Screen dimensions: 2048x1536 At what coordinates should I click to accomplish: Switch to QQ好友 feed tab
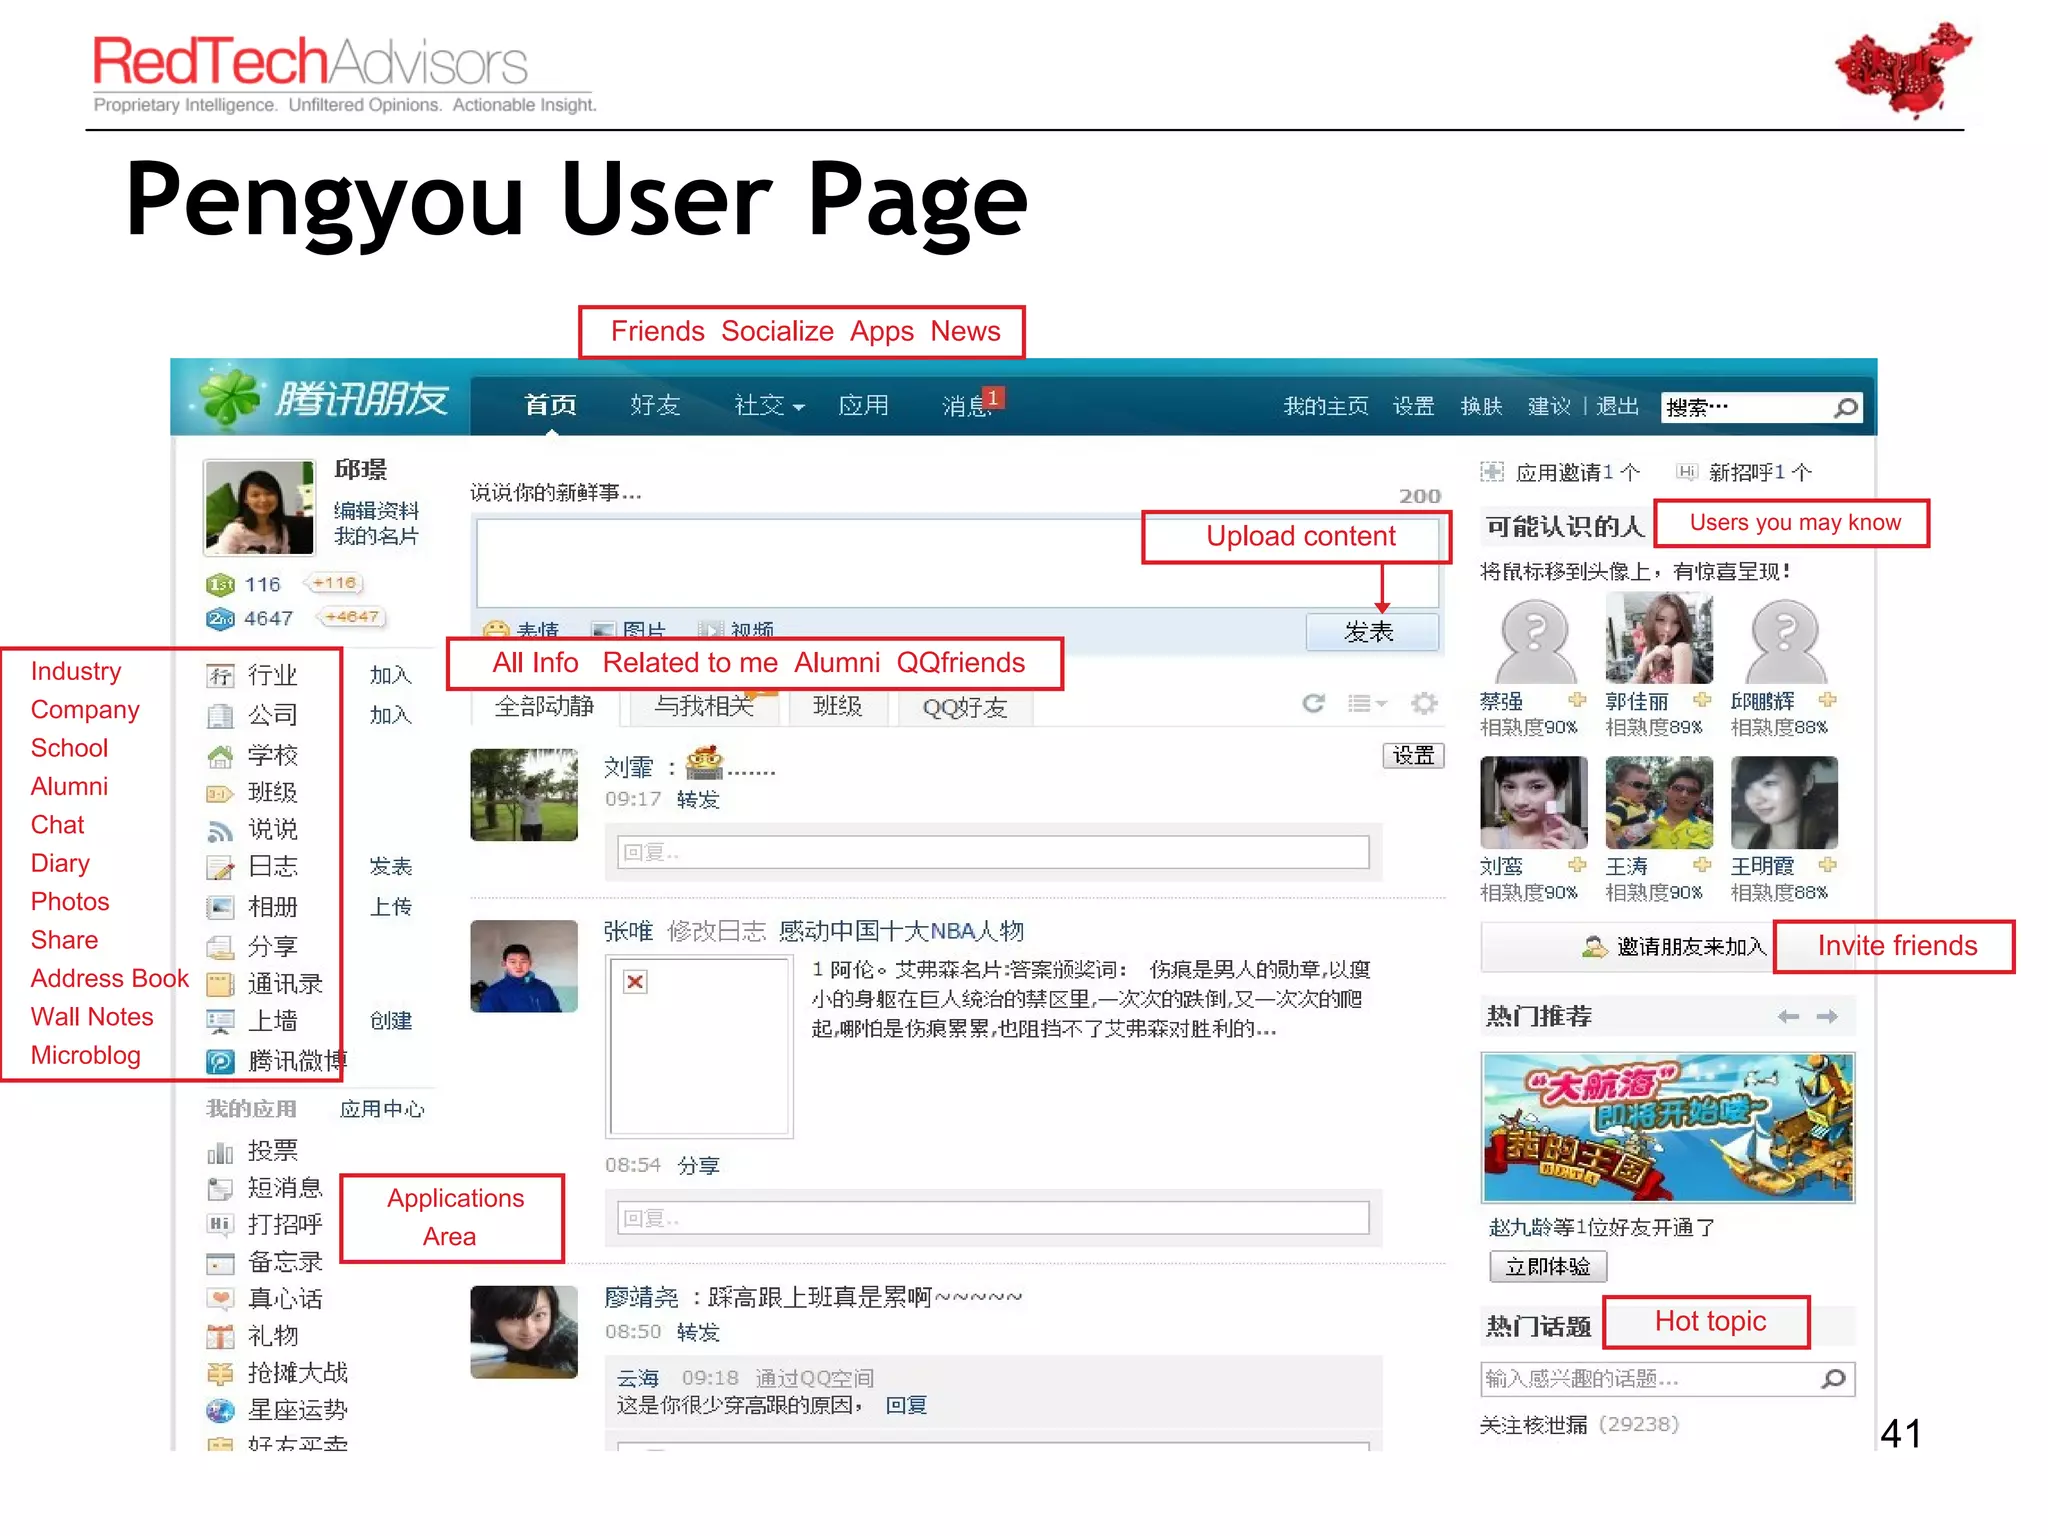(x=964, y=707)
